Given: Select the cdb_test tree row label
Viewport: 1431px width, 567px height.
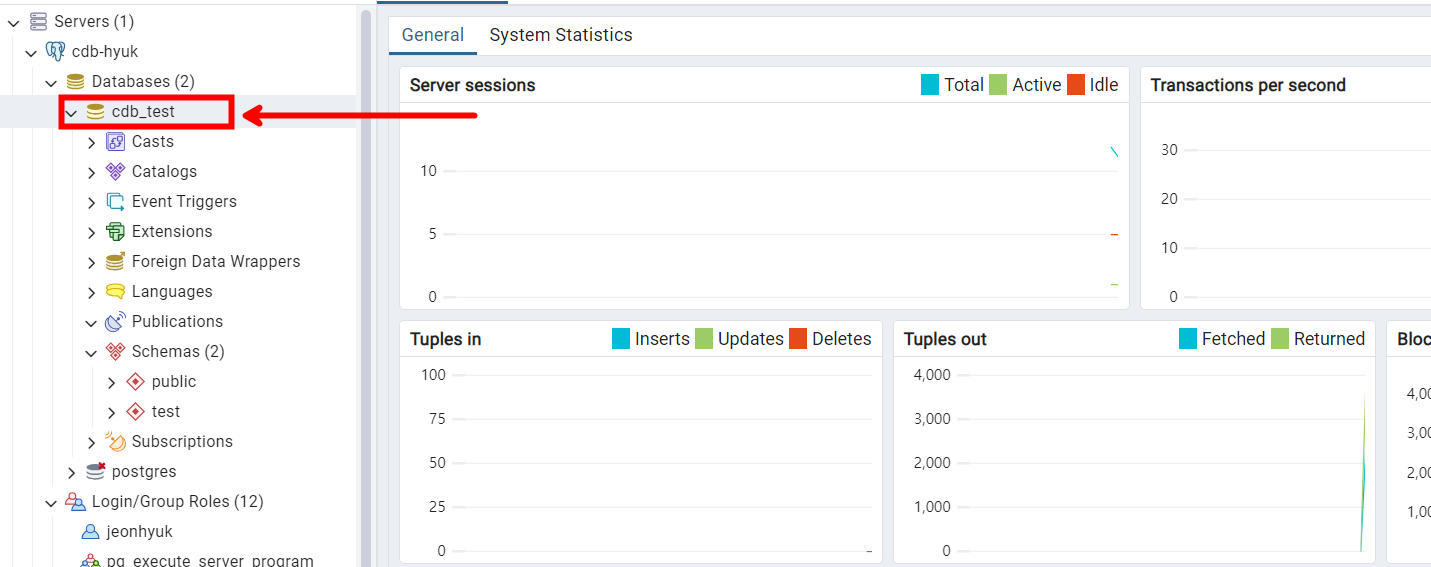Looking at the screenshot, I should coord(143,112).
